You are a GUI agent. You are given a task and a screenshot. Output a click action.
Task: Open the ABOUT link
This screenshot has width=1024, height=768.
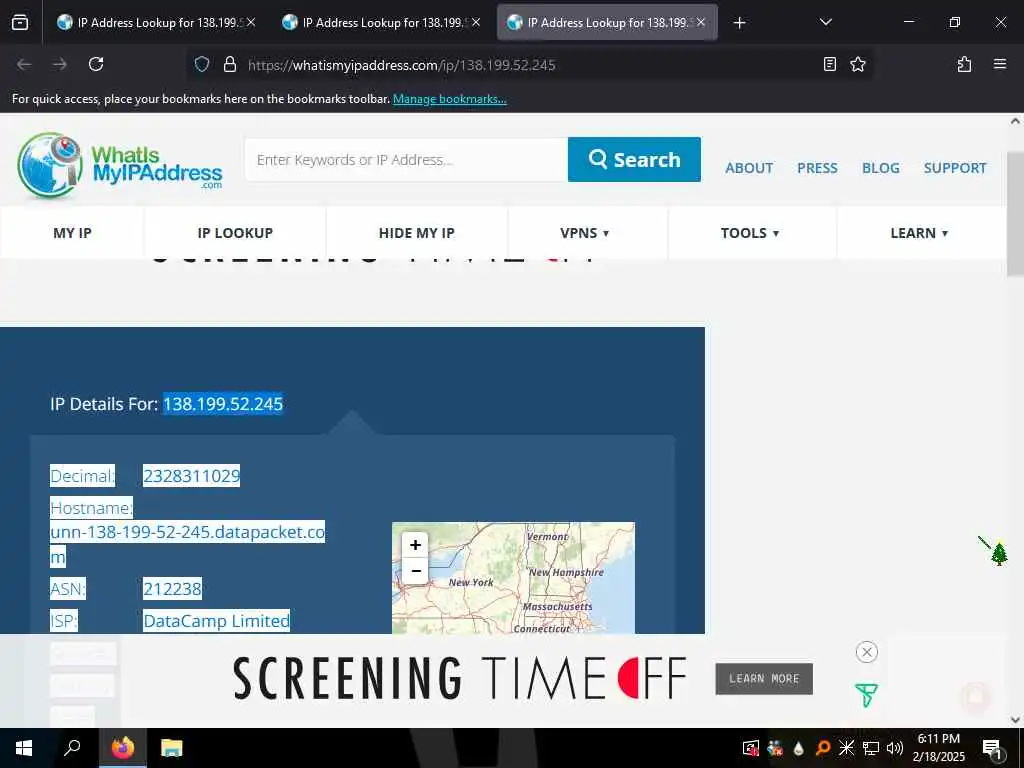coord(749,168)
